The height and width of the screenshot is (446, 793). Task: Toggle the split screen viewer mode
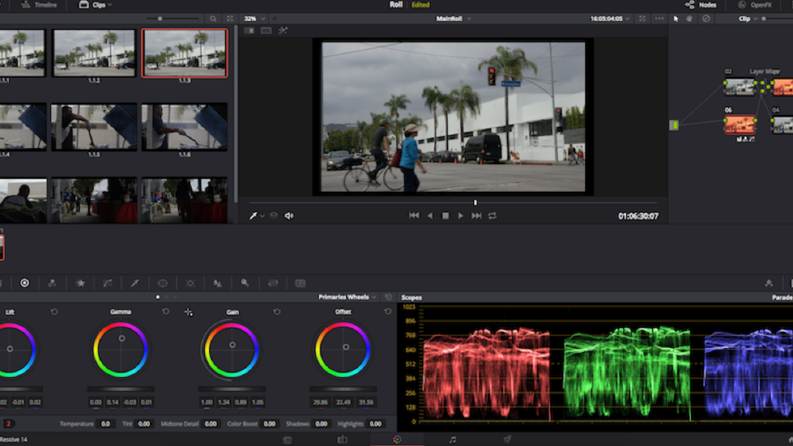point(266,30)
